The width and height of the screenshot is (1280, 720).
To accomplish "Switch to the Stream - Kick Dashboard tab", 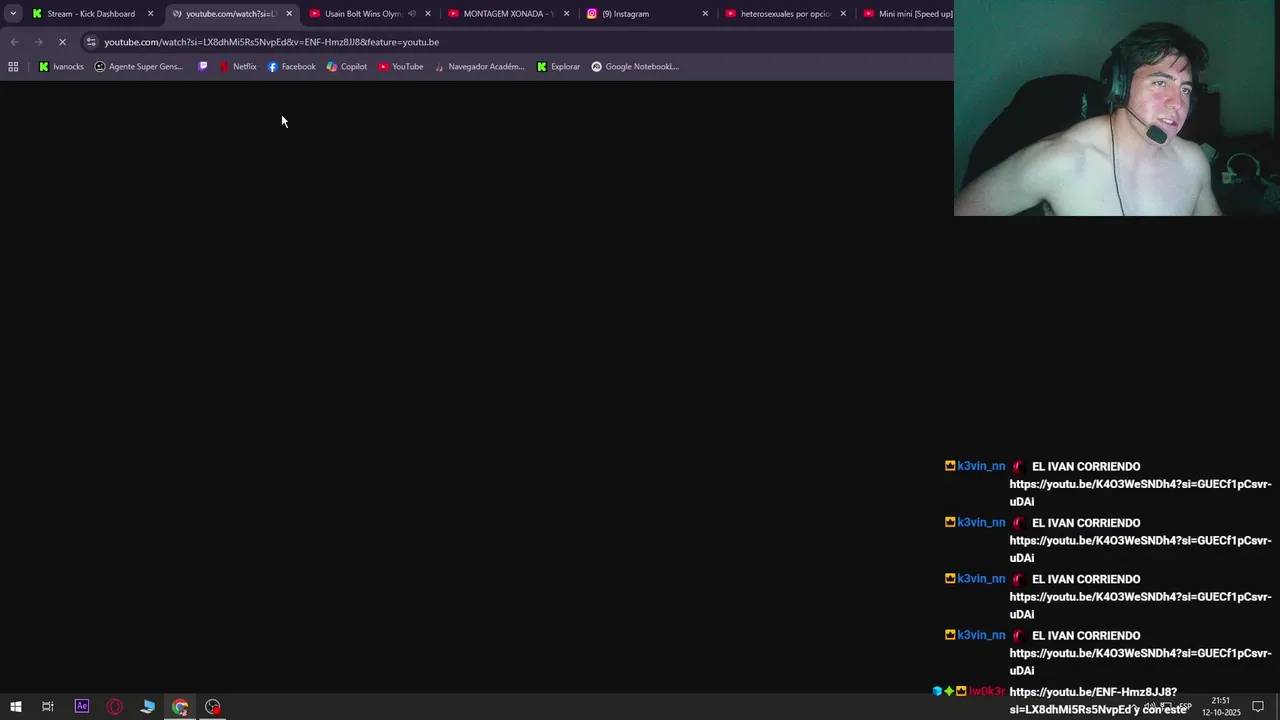I will [91, 14].
